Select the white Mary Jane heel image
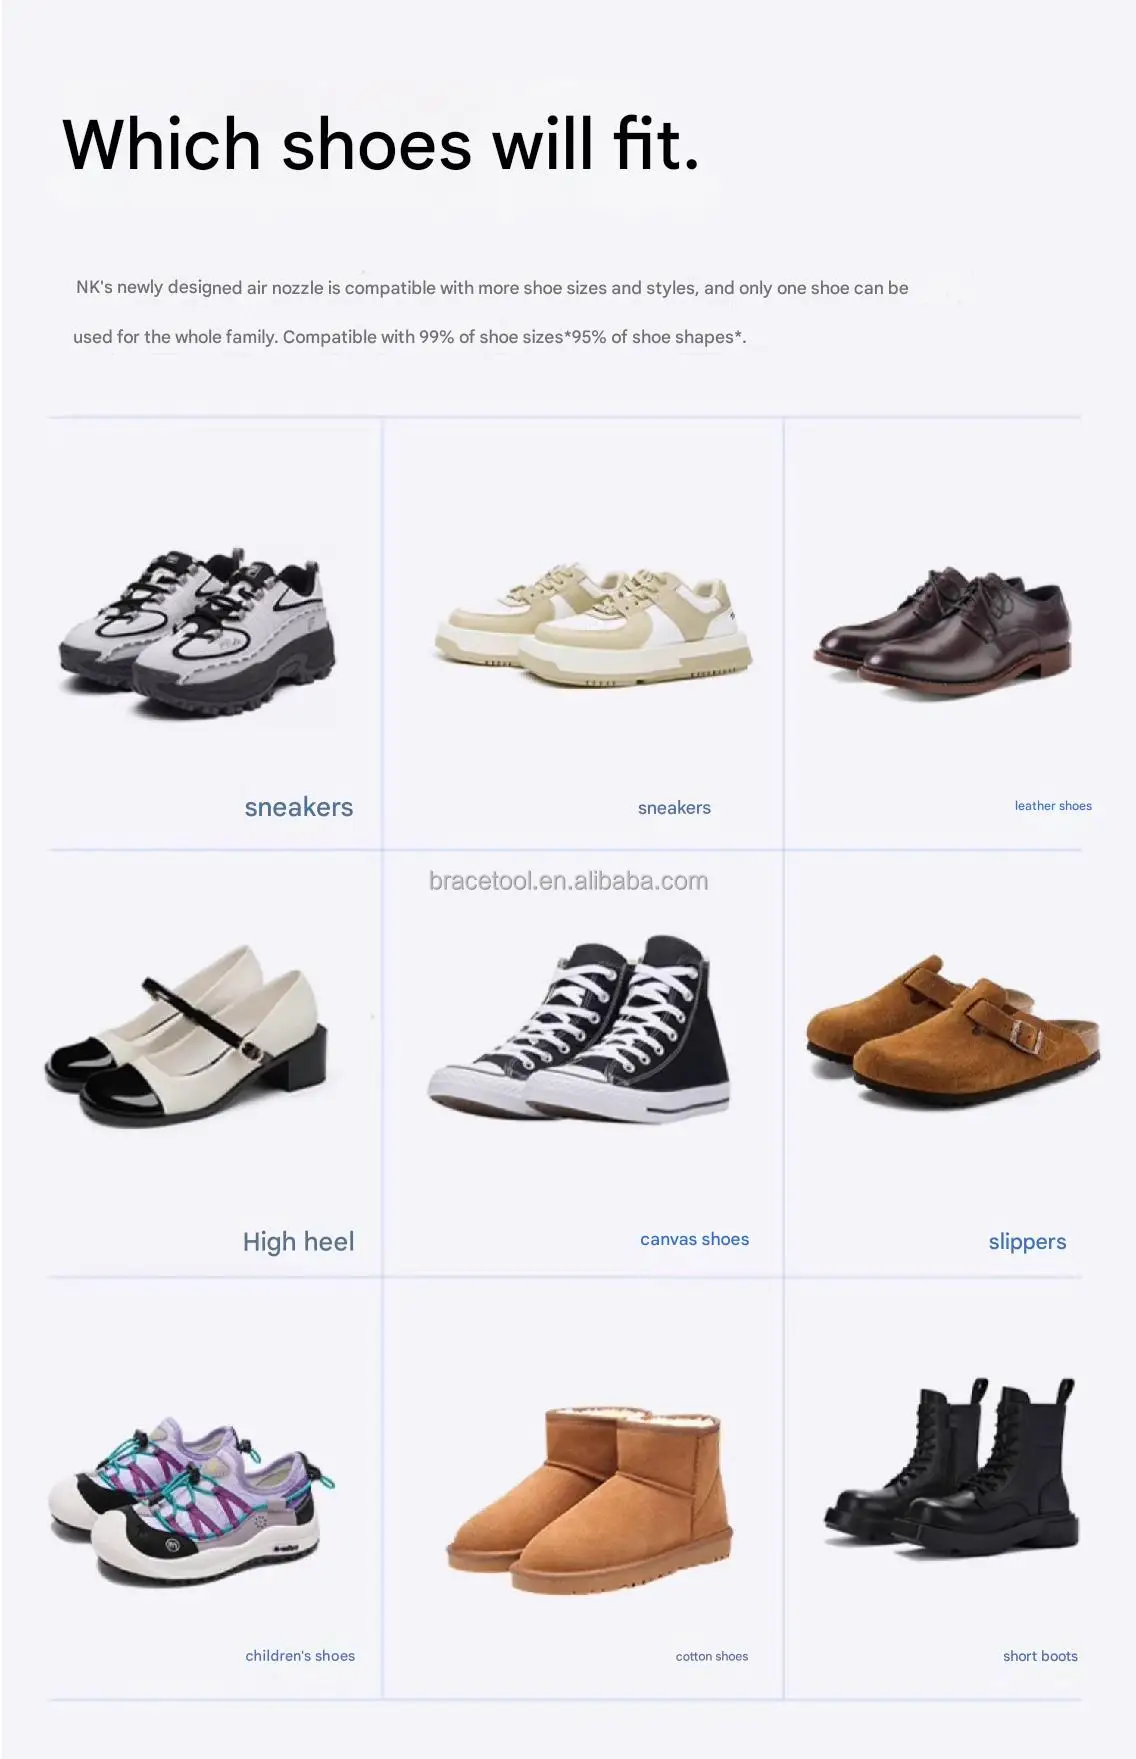The image size is (1136, 1759). coord(186,1035)
